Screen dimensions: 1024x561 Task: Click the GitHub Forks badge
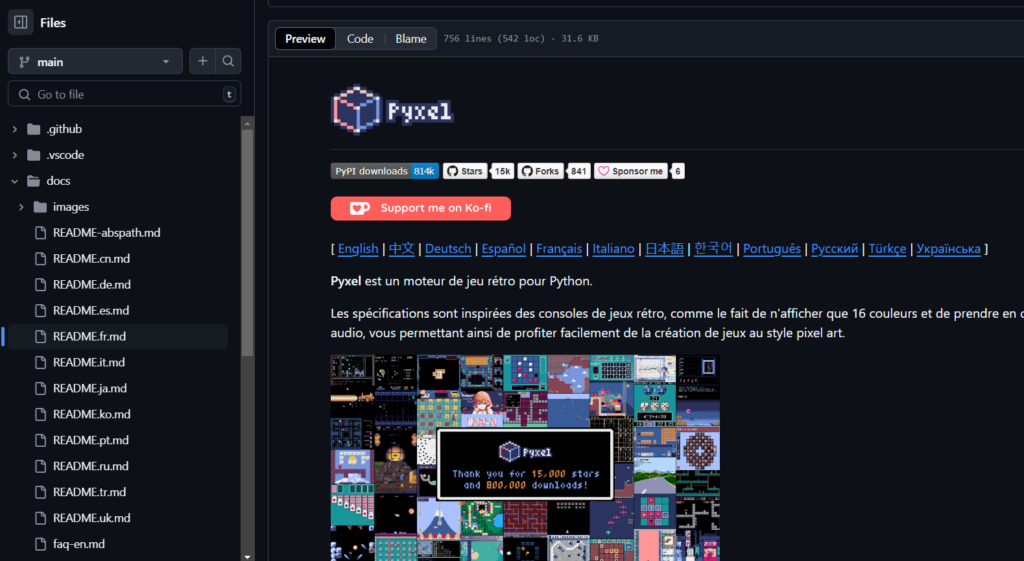[540, 171]
